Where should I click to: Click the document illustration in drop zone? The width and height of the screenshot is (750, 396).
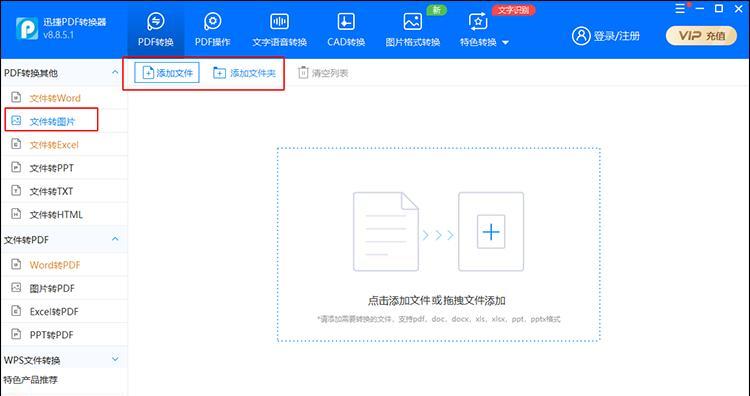pos(386,232)
